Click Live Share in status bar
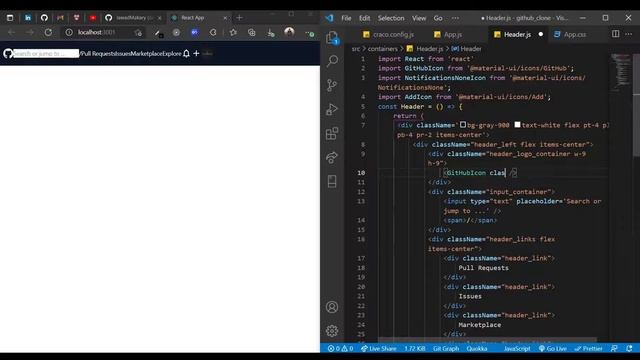This screenshot has height=360, width=640. [x=379, y=348]
